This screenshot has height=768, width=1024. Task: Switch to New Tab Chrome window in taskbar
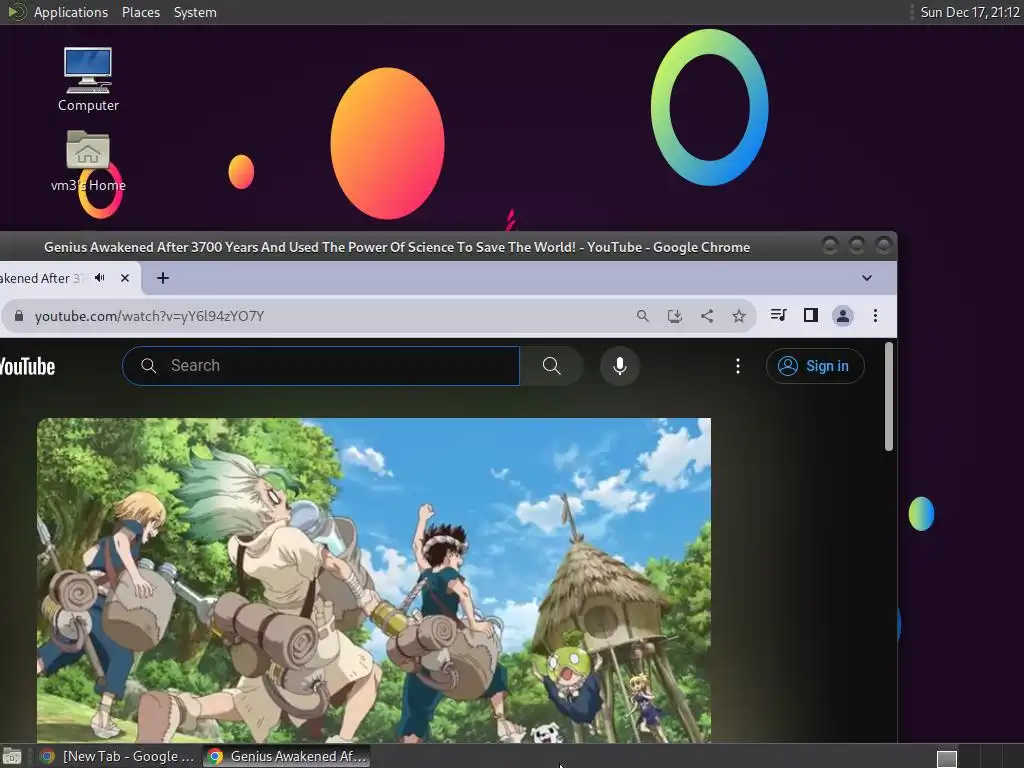pyautogui.click(x=116, y=756)
